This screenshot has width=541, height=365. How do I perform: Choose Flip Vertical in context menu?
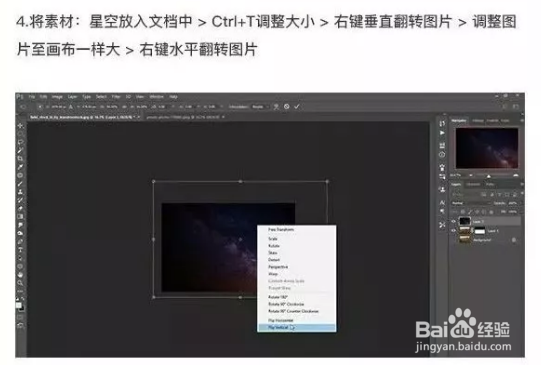pyautogui.click(x=297, y=327)
